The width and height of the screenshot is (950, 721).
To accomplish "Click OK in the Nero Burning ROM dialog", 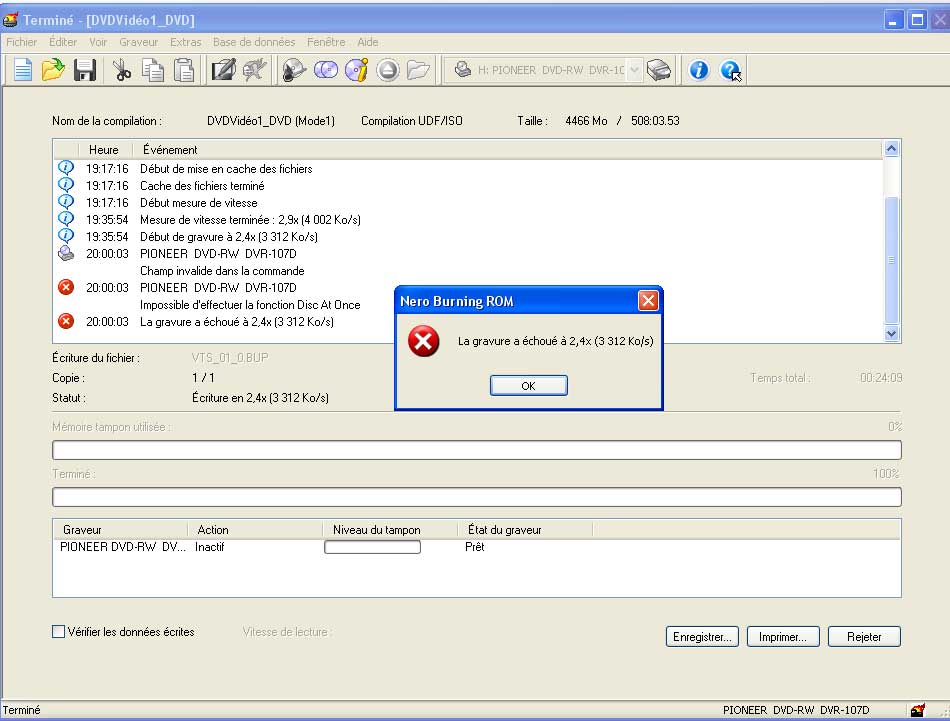I will coord(528,385).
